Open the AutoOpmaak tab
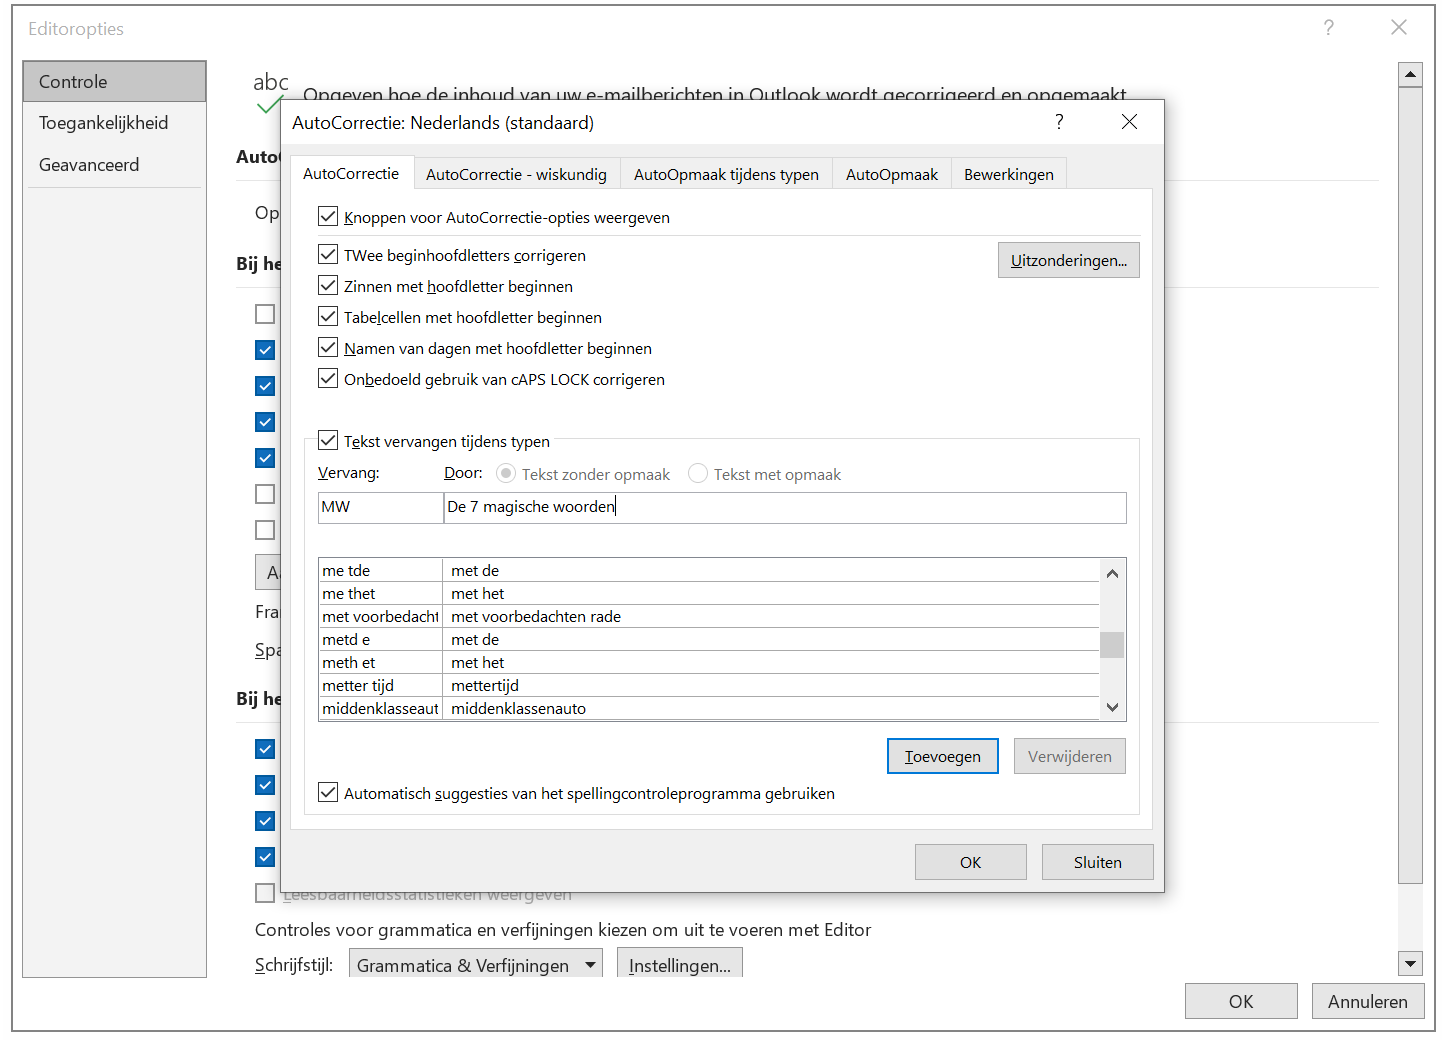The height and width of the screenshot is (1044, 1442). click(892, 174)
